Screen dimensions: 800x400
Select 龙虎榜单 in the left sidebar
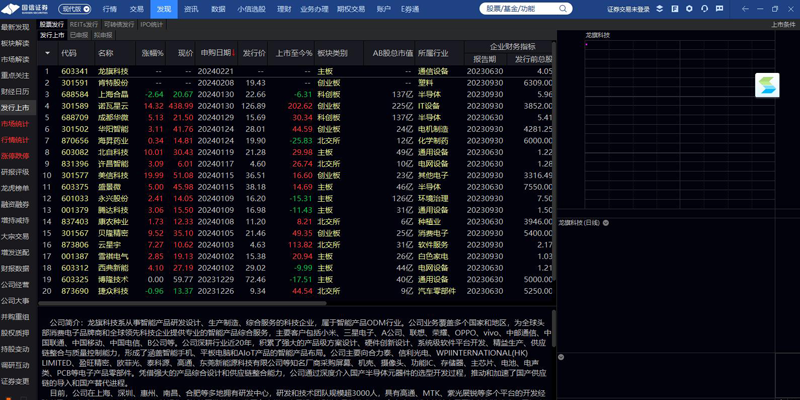click(15, 188)
